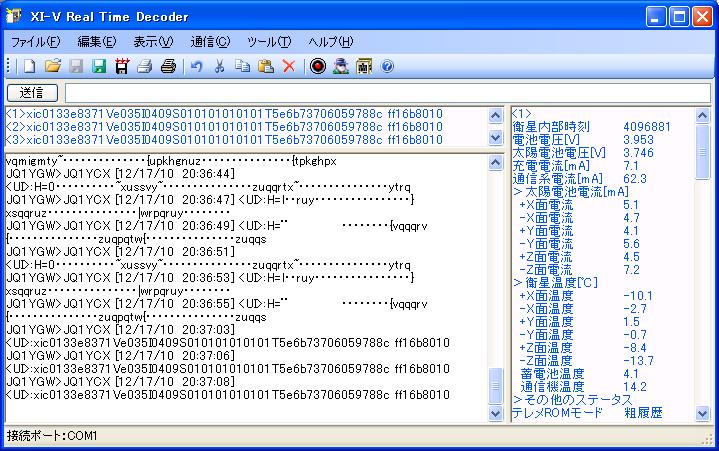Click the green floppy disk save icon
The image size is (719, 451).
pyautogui.click(x=99, y=66)
